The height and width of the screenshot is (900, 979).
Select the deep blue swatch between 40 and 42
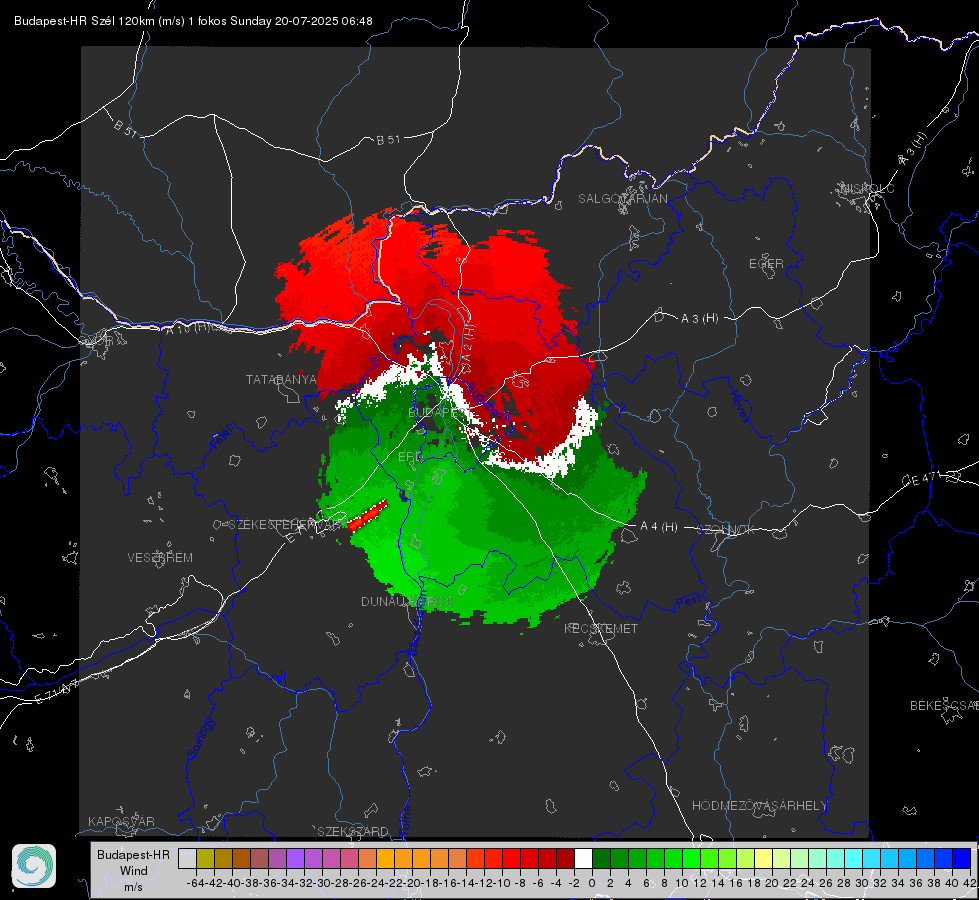click(x=962, y=858)
